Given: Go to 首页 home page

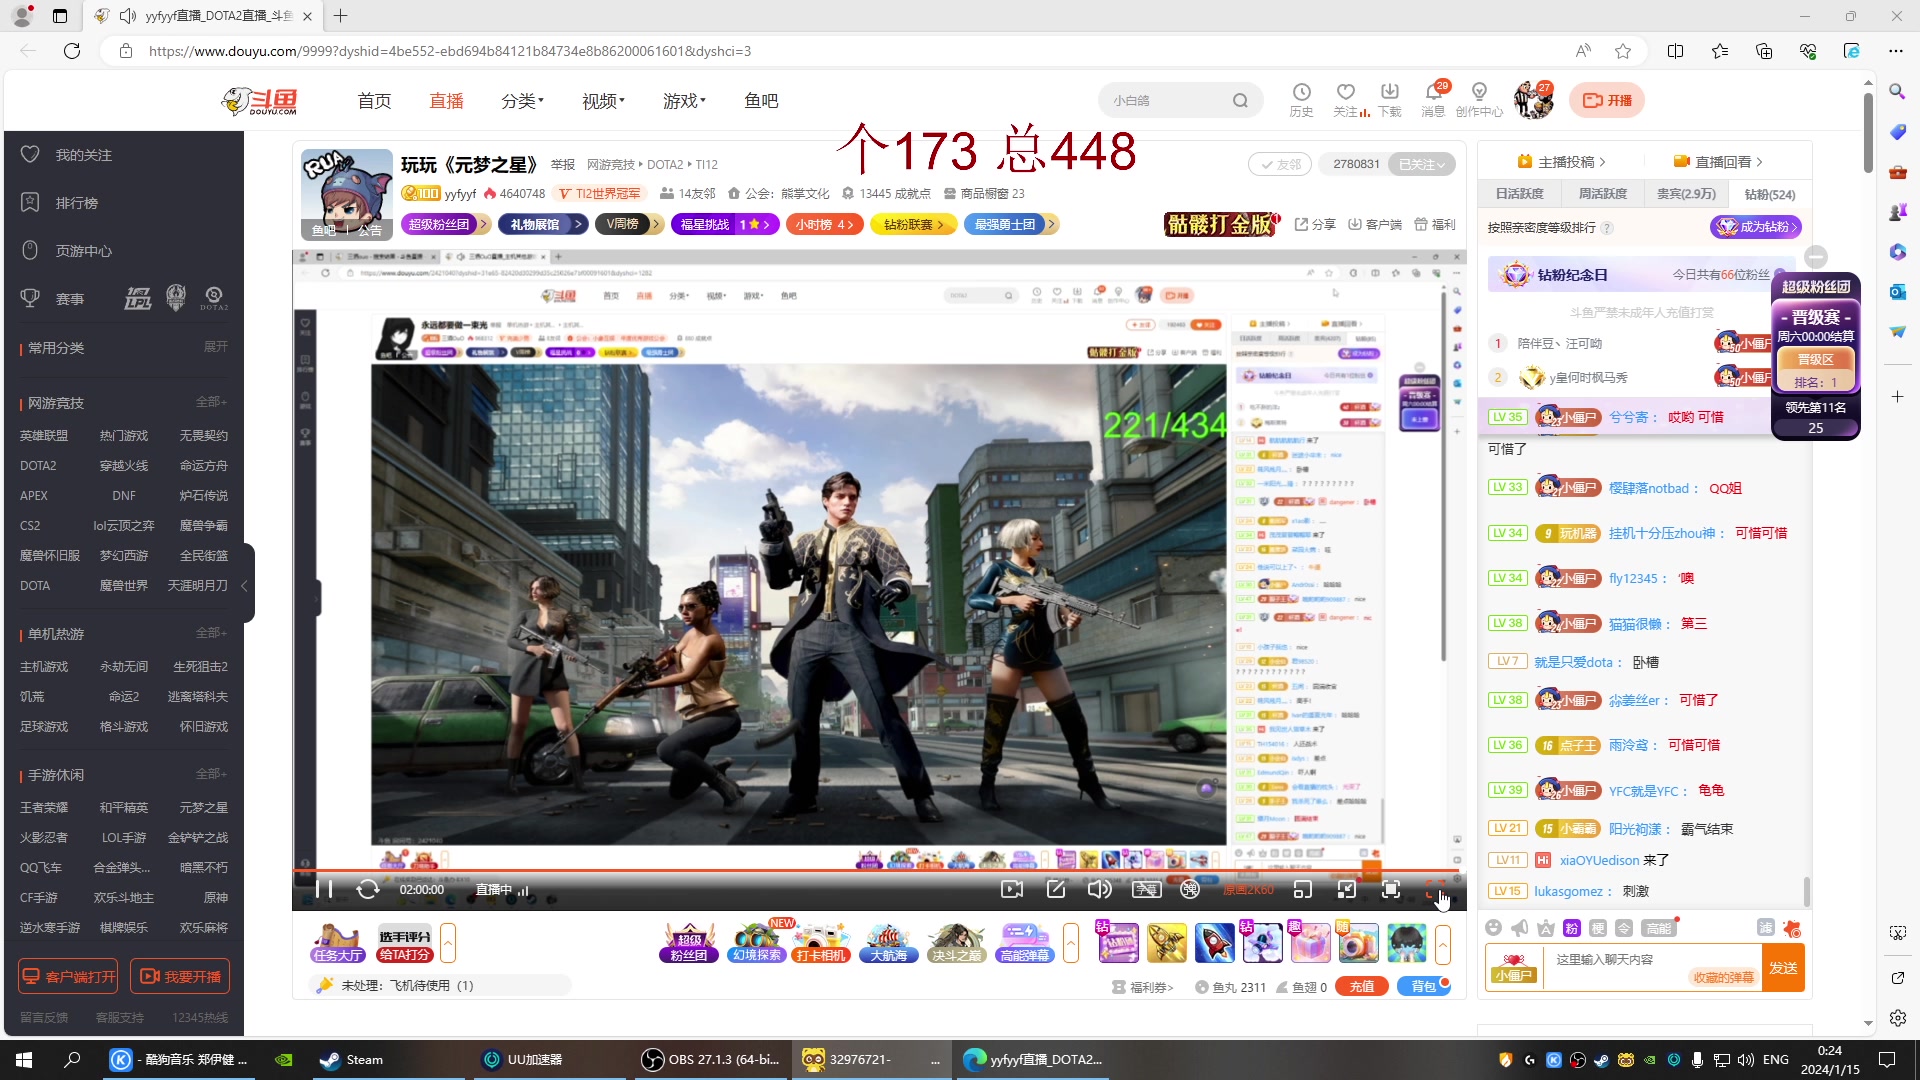Looking at the screenshot, I should 374,101.
